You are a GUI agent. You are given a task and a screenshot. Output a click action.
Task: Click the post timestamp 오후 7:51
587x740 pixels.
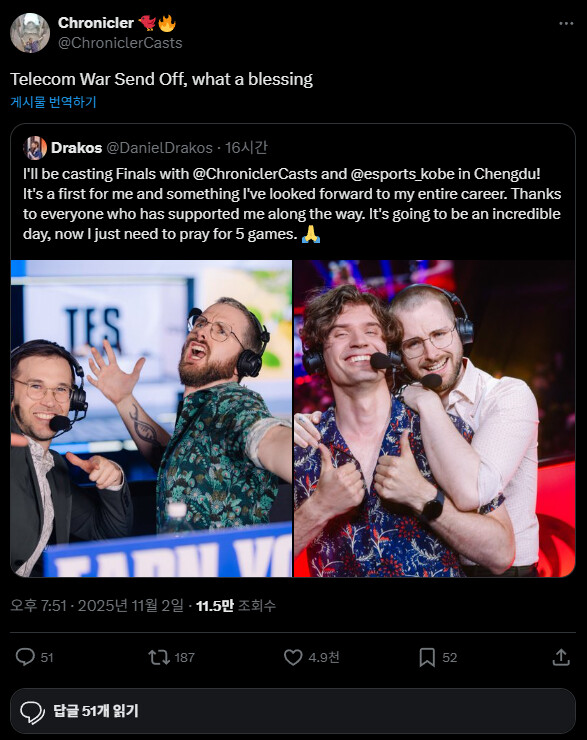[39, 605]
